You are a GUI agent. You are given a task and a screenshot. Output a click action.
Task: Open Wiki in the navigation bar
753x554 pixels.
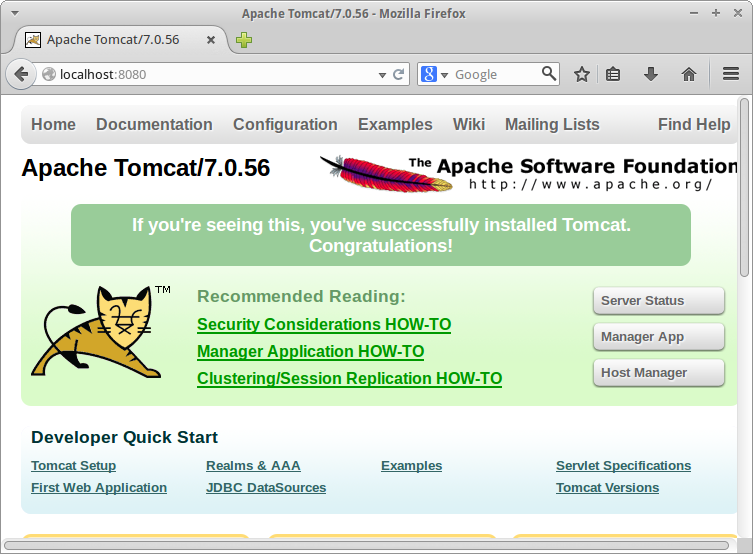(x=469, y=124)
